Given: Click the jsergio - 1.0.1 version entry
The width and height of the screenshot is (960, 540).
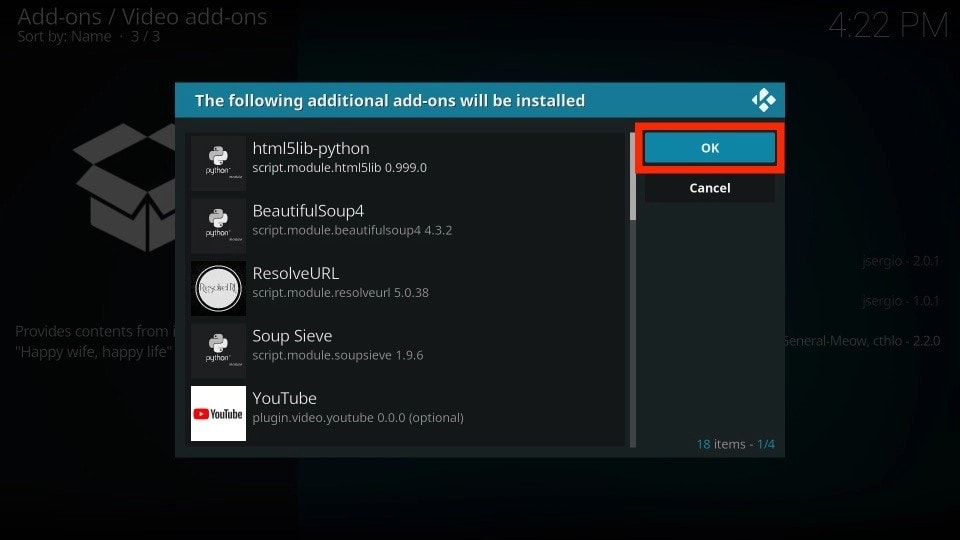Looking at the screenshot, I should click(x=901, y=301).
